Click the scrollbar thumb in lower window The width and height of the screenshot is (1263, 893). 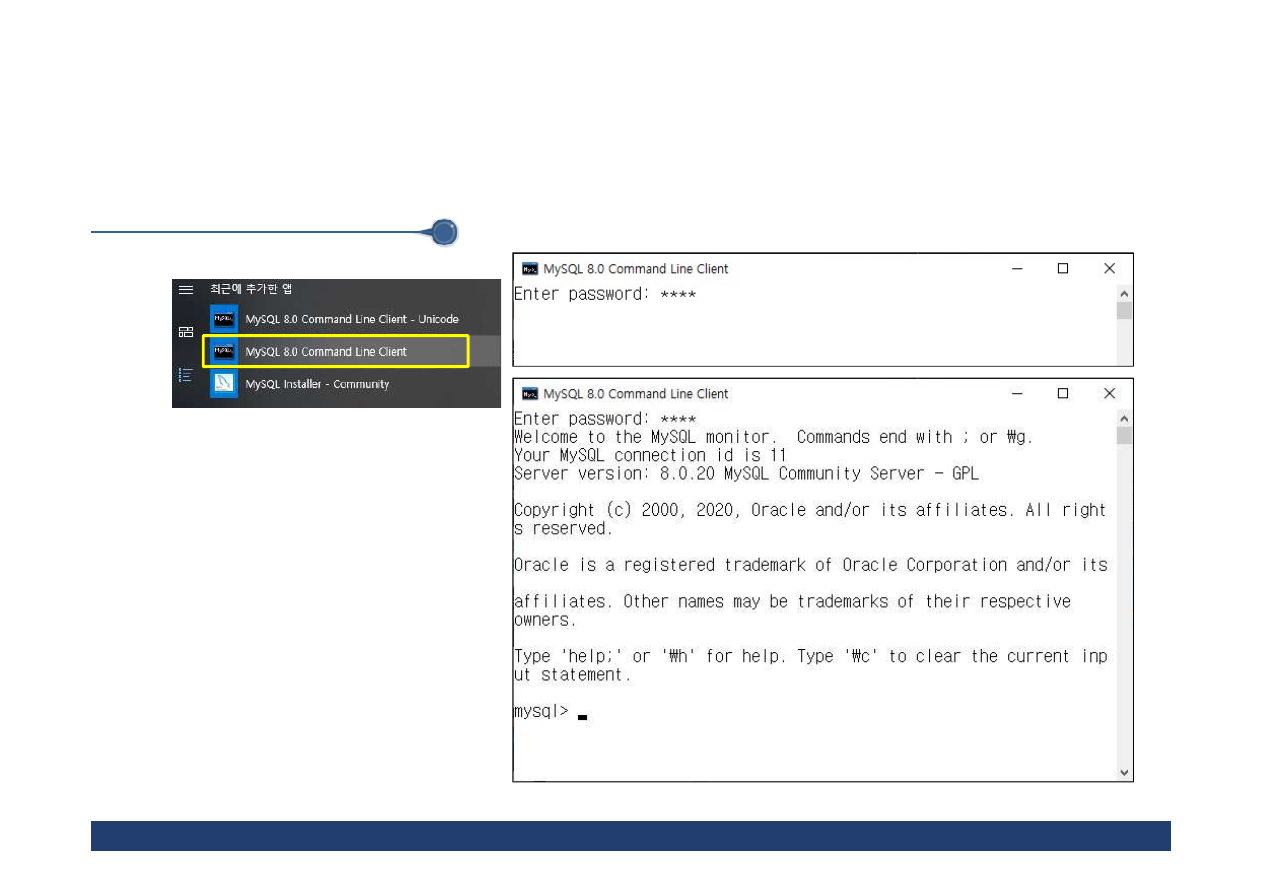coord(1124,436)
